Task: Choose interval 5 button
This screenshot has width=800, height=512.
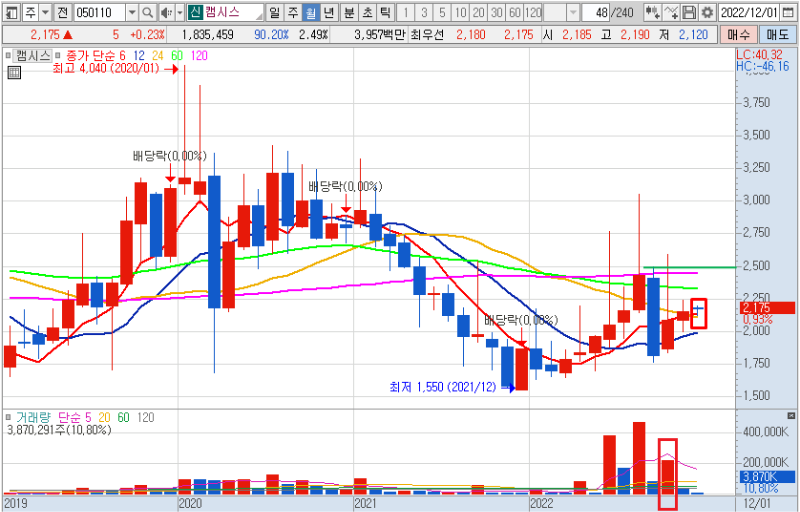Action: (442, 12)
